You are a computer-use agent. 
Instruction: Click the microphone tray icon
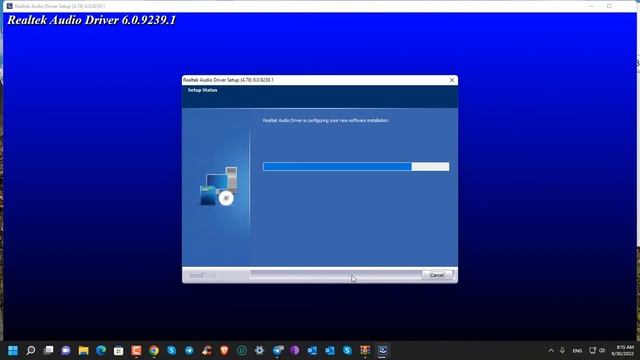pos(562,351)
